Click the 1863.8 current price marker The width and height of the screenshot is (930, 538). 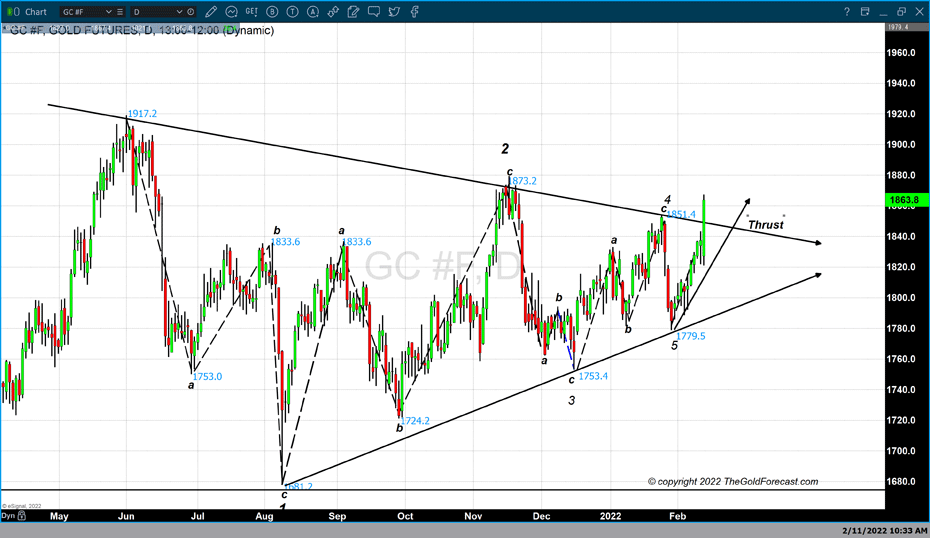coord(904,200)
